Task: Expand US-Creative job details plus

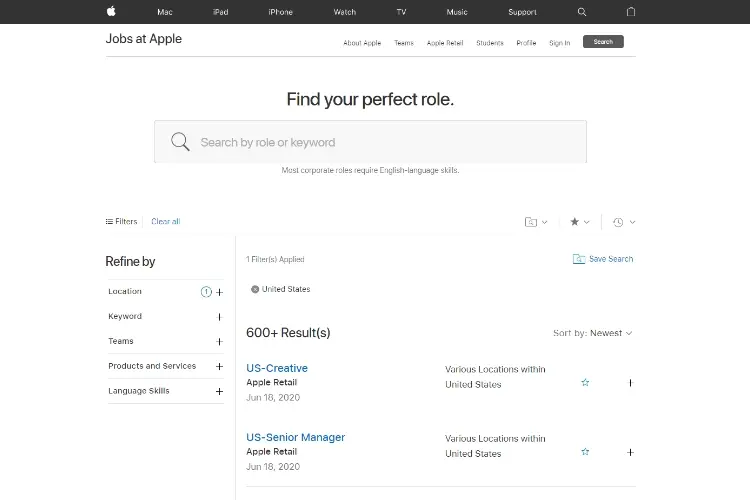Action: coord(630,383)
